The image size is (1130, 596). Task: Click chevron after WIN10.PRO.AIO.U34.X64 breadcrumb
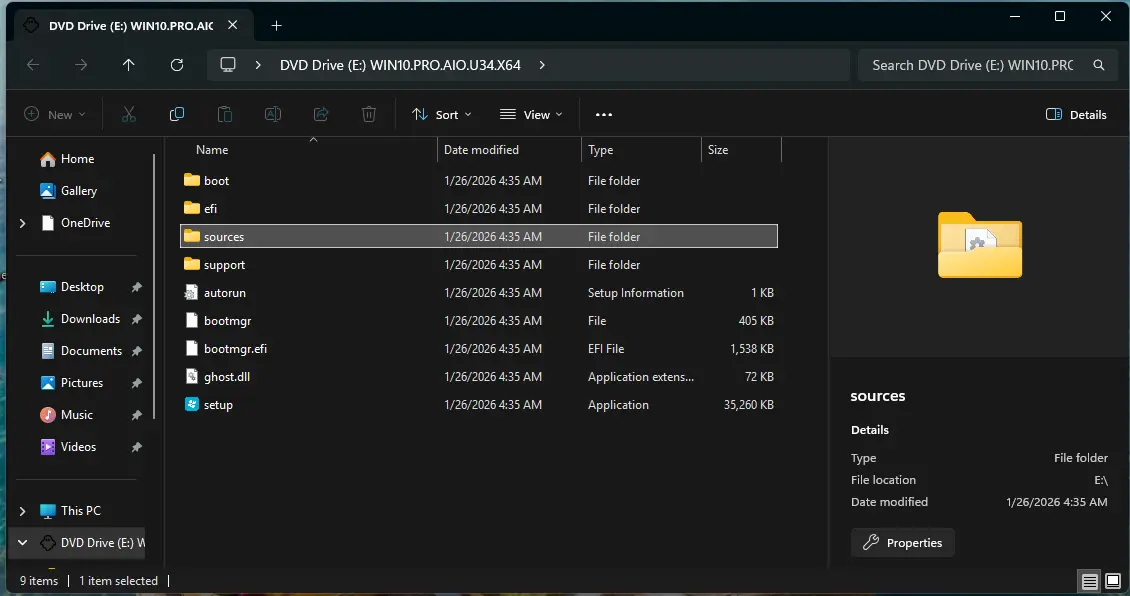pyautogui.click(x=542, y=65)
